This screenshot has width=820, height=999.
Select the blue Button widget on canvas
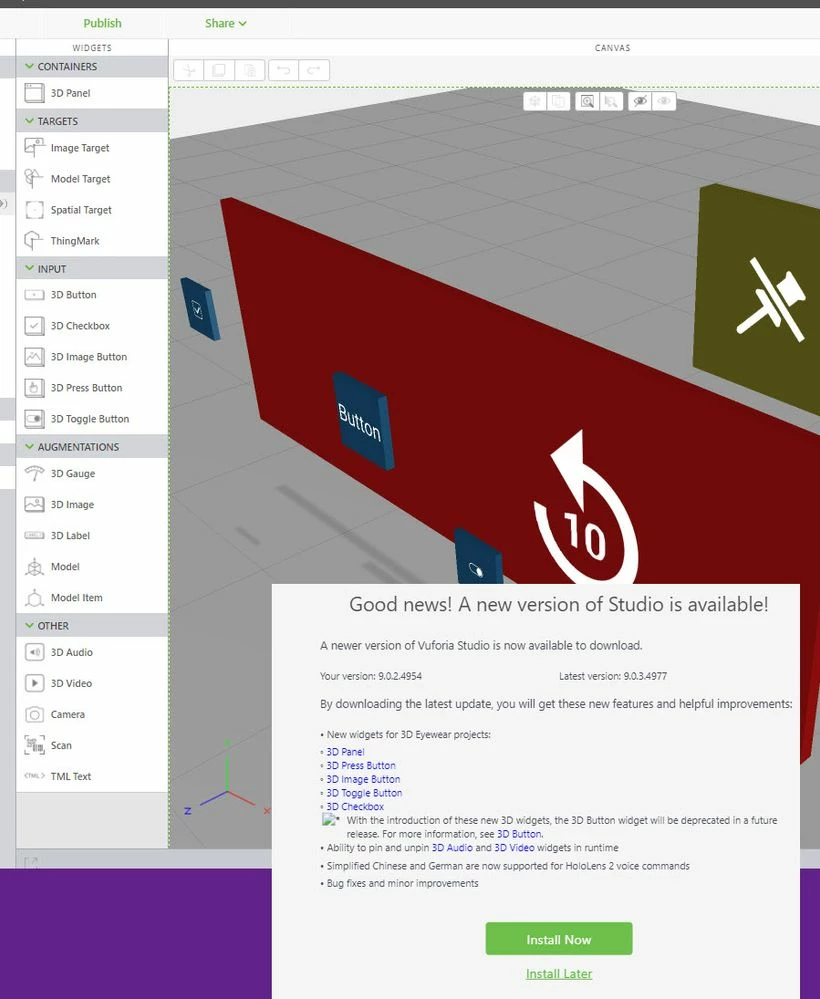pyautogui.click(x=362, y=421)
